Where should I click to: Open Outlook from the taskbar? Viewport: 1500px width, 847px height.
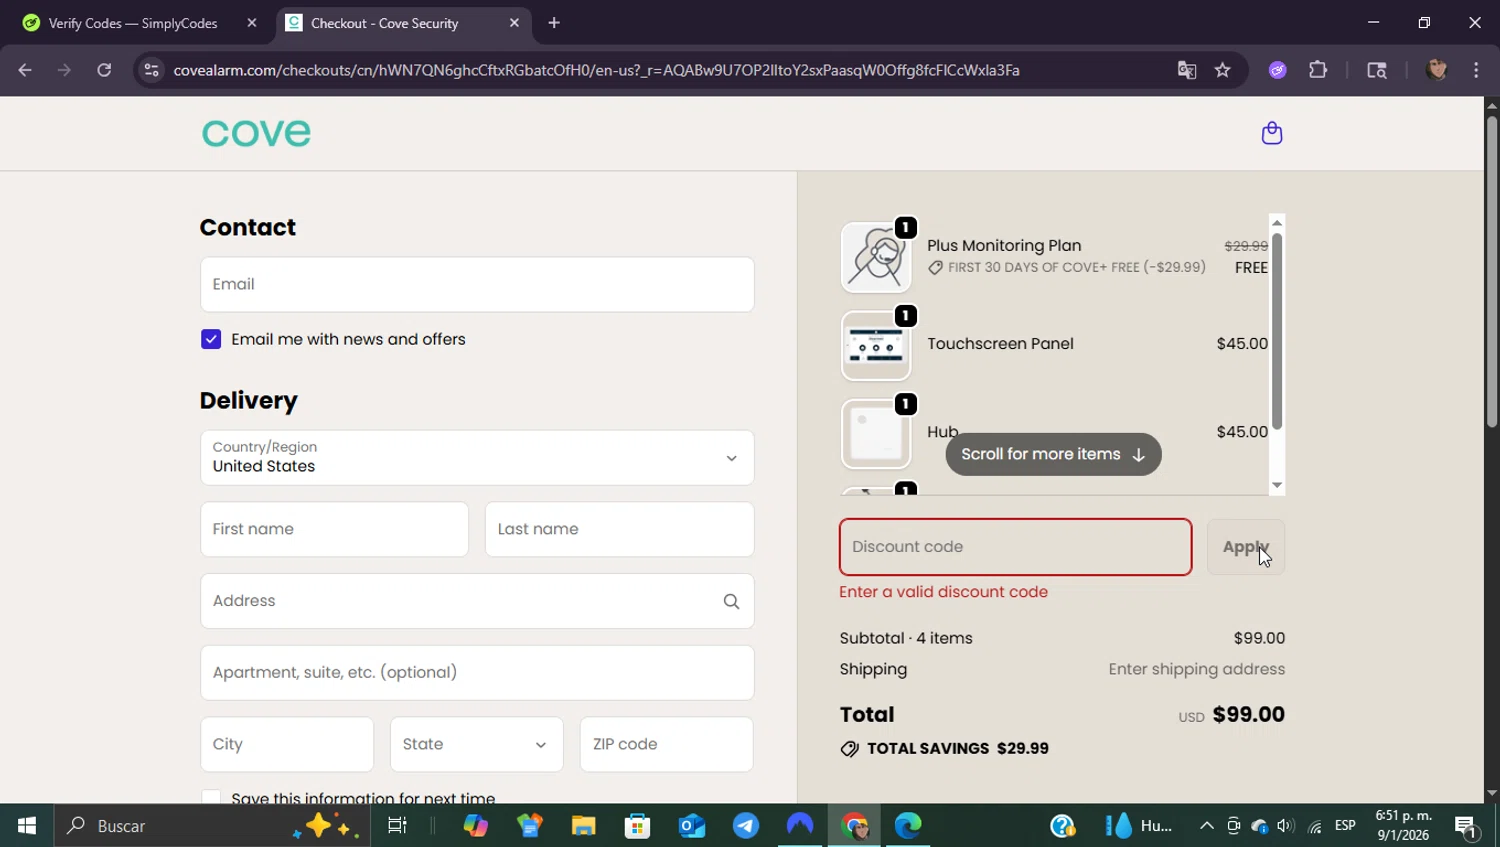(691, 826)
